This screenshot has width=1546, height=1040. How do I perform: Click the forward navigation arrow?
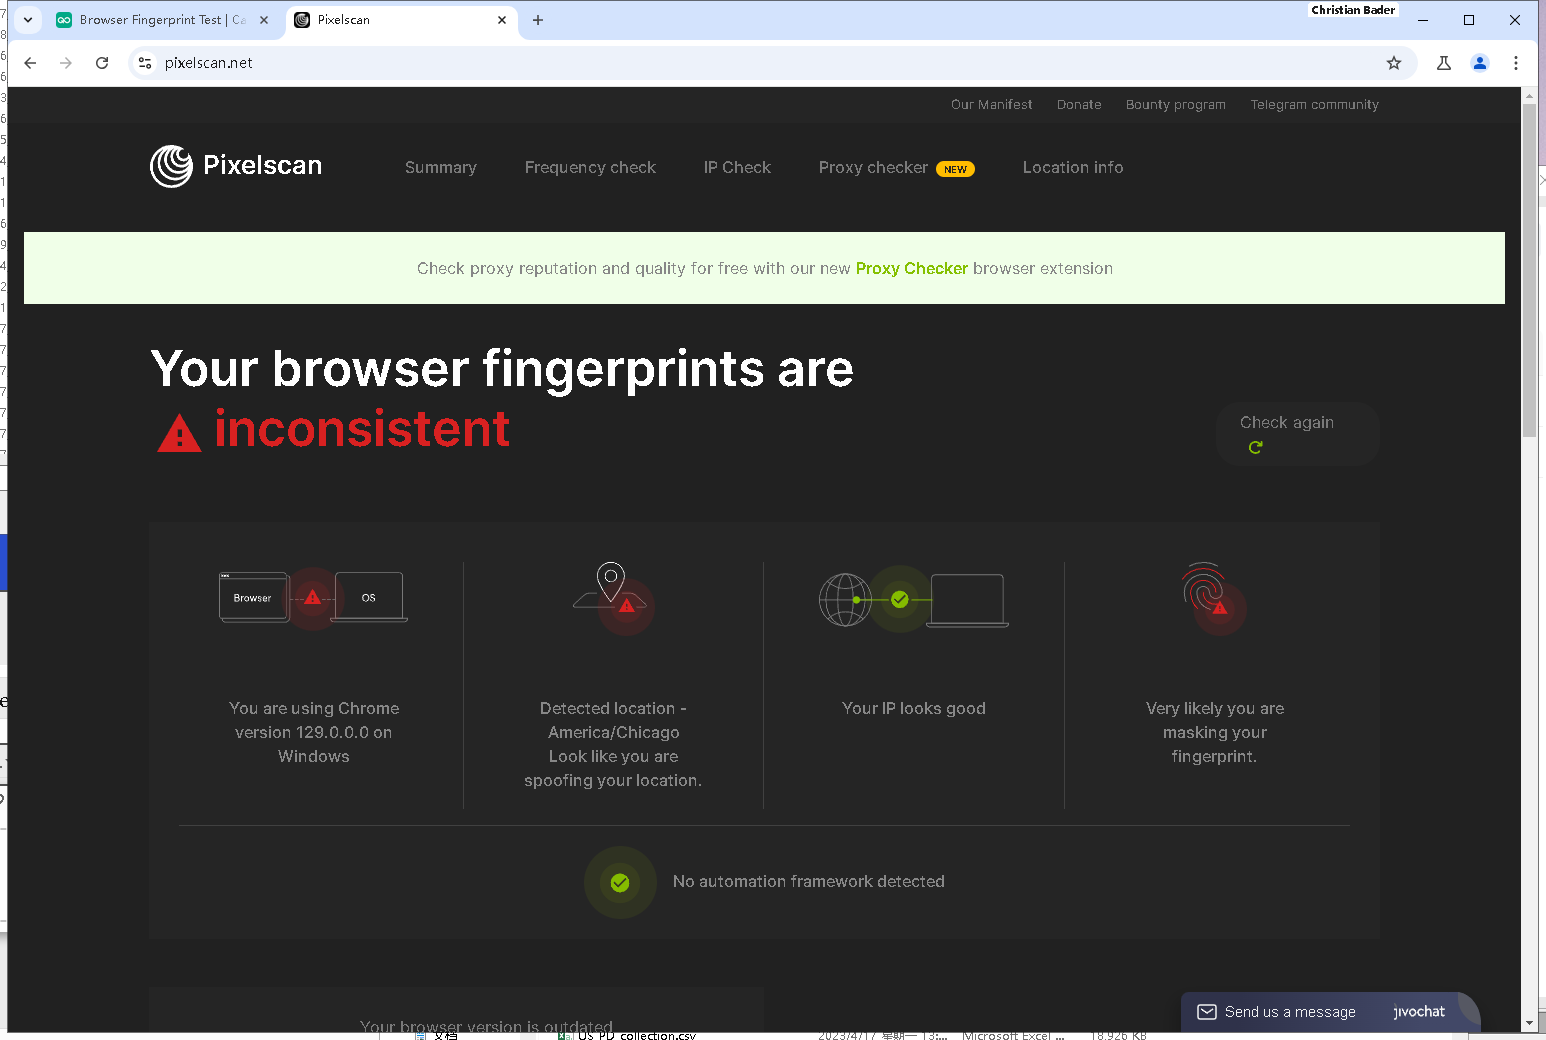click(x=66, y=63)
